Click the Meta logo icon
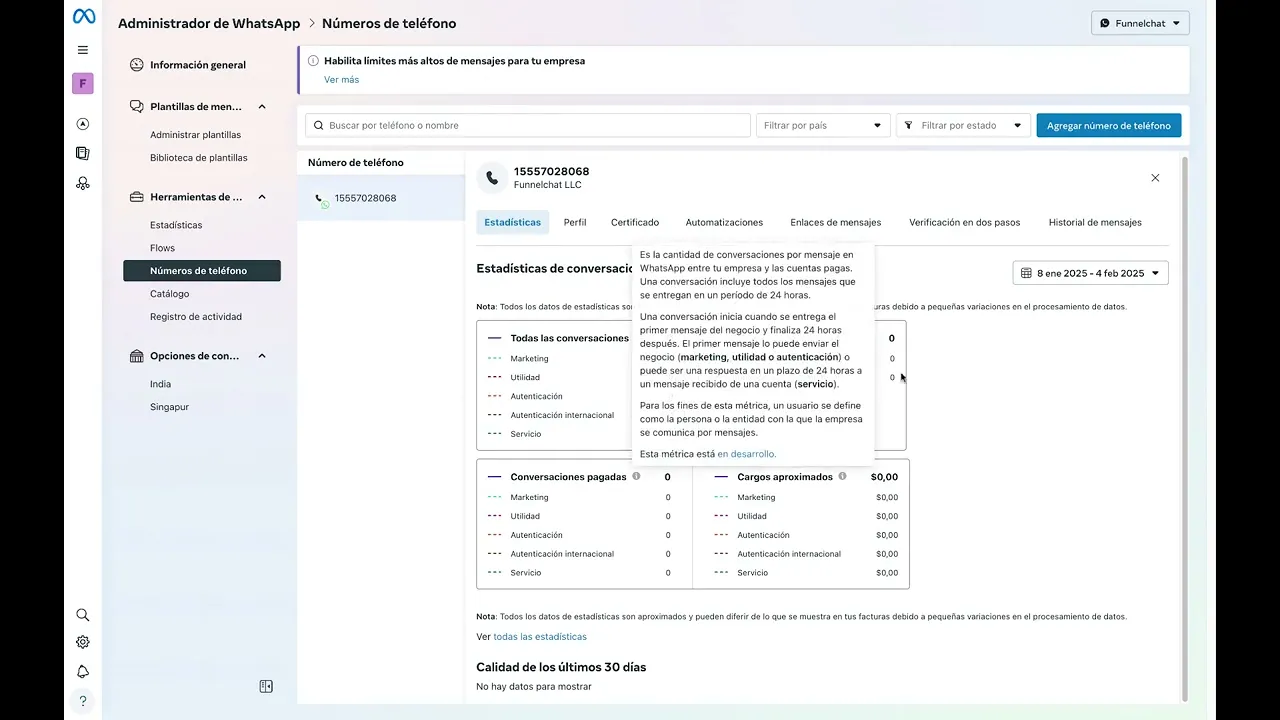The image size is (1280, 720). click(83, 17)
